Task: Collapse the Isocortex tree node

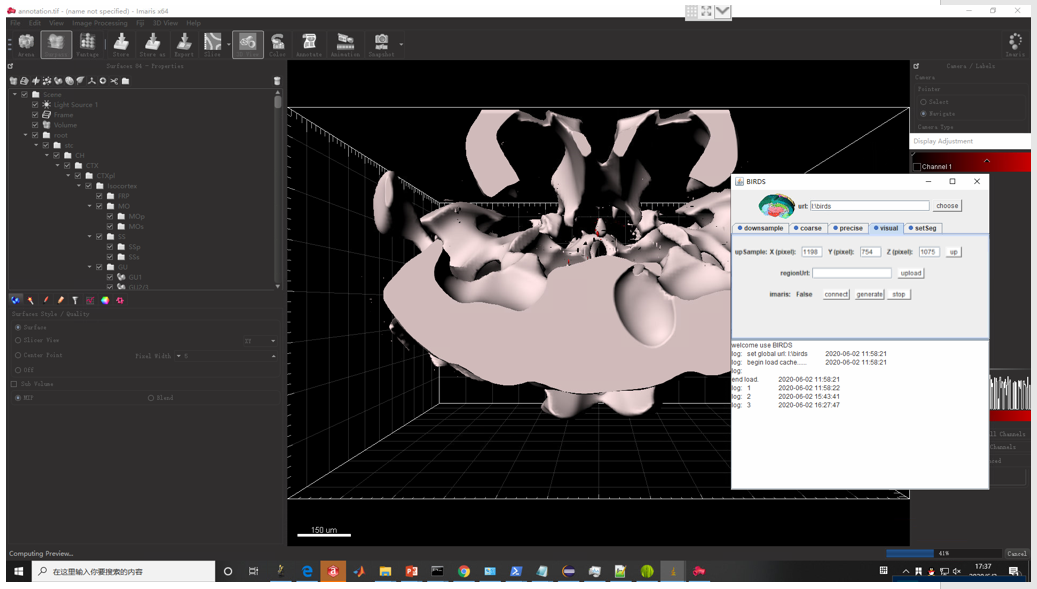Action: pyautogui.click(x=79, y=186)
